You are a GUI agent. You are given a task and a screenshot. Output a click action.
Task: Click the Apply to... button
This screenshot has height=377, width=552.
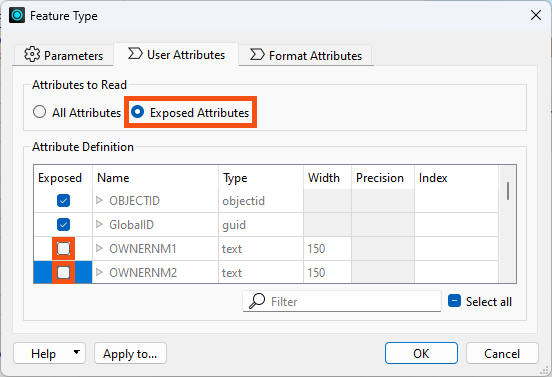(x=130, y=353)
